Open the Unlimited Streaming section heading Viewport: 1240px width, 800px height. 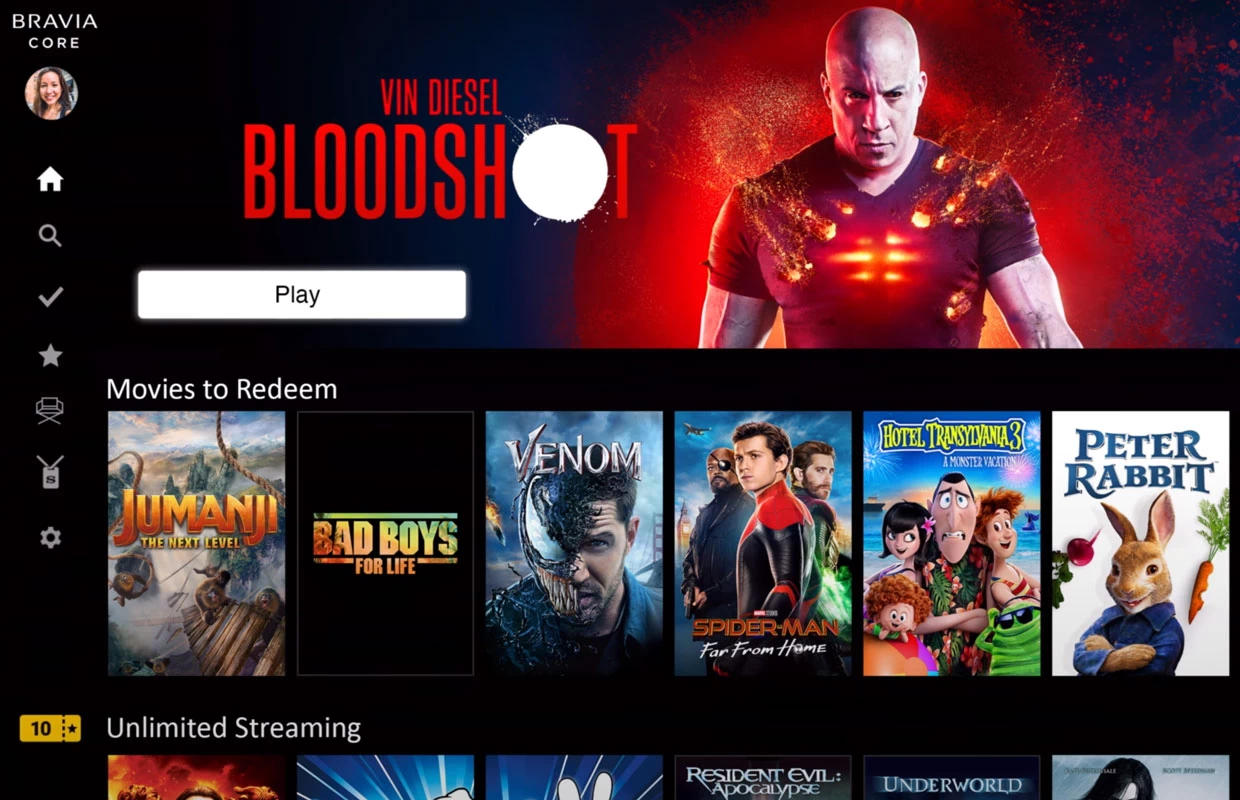tap(234, 728)
